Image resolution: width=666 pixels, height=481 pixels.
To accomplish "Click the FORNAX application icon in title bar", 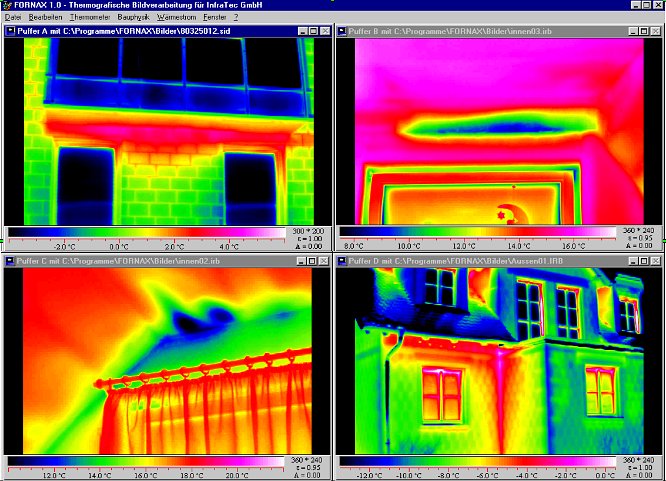I will [7, 6].
